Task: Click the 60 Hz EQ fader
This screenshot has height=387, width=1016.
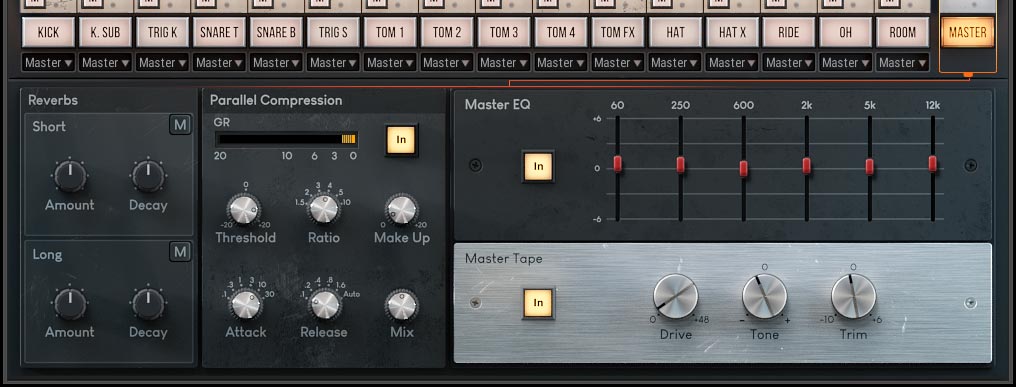Action: [x=618, y=164]
